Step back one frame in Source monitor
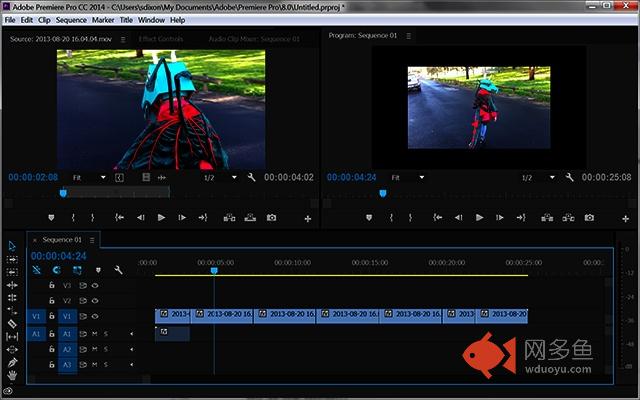Screen dimensions: 640x400 pos(141,218)
